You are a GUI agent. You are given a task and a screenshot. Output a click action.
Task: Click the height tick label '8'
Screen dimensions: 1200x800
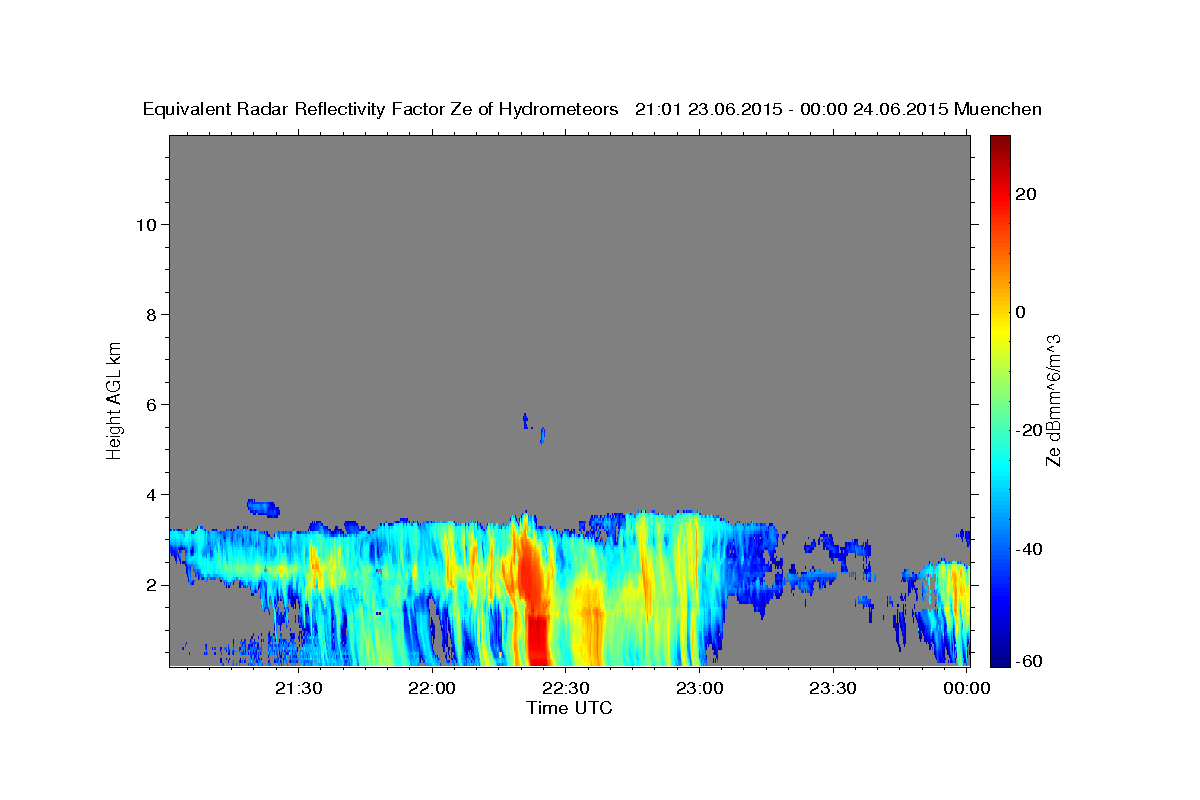point(149,314)
